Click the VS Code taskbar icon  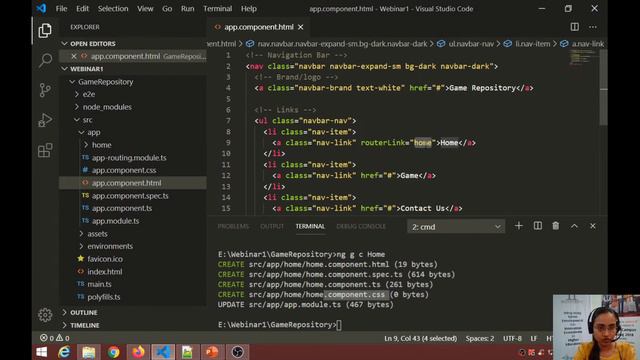163,352
